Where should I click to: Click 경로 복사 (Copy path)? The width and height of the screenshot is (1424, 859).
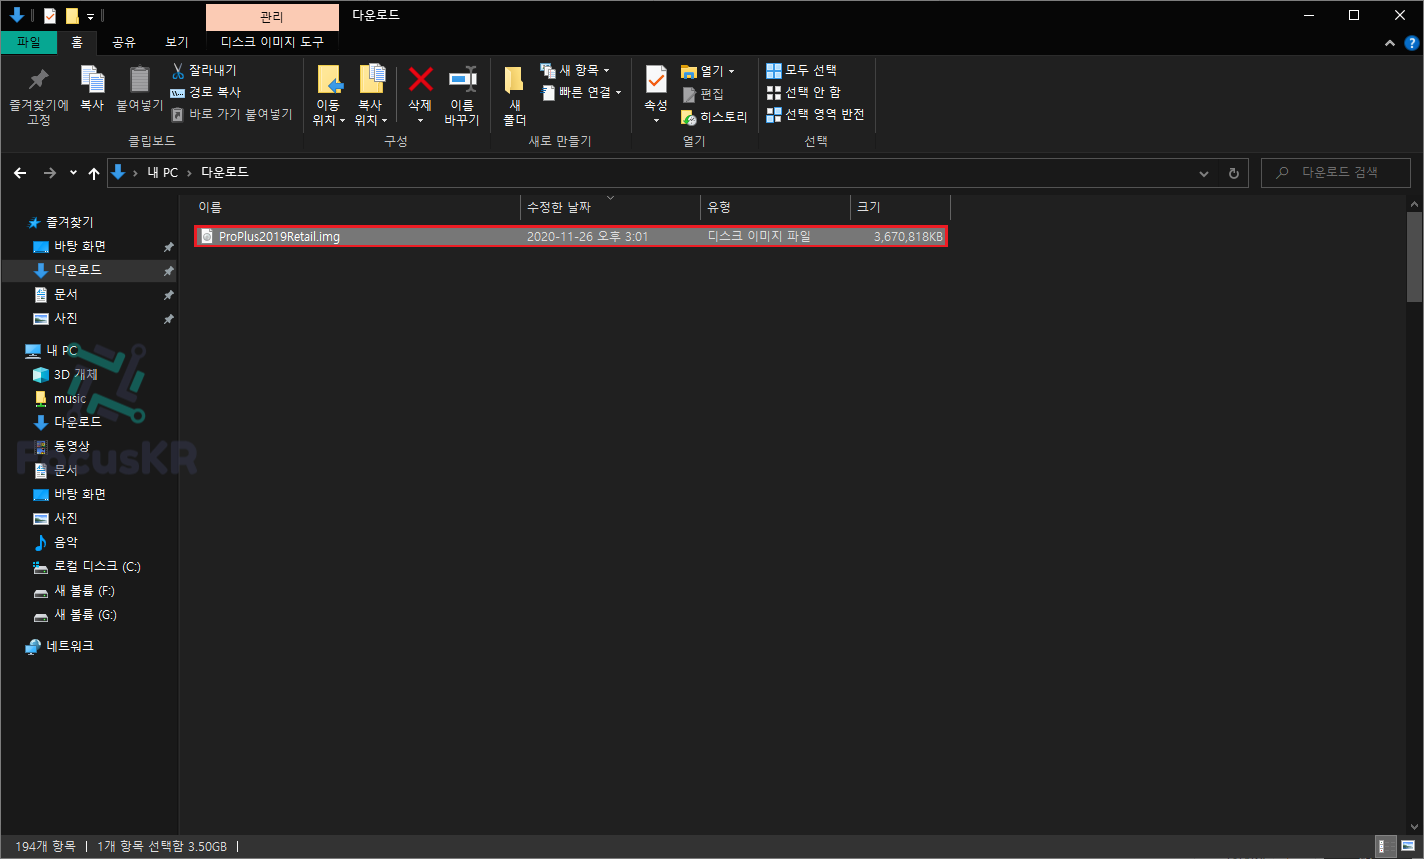206,92
